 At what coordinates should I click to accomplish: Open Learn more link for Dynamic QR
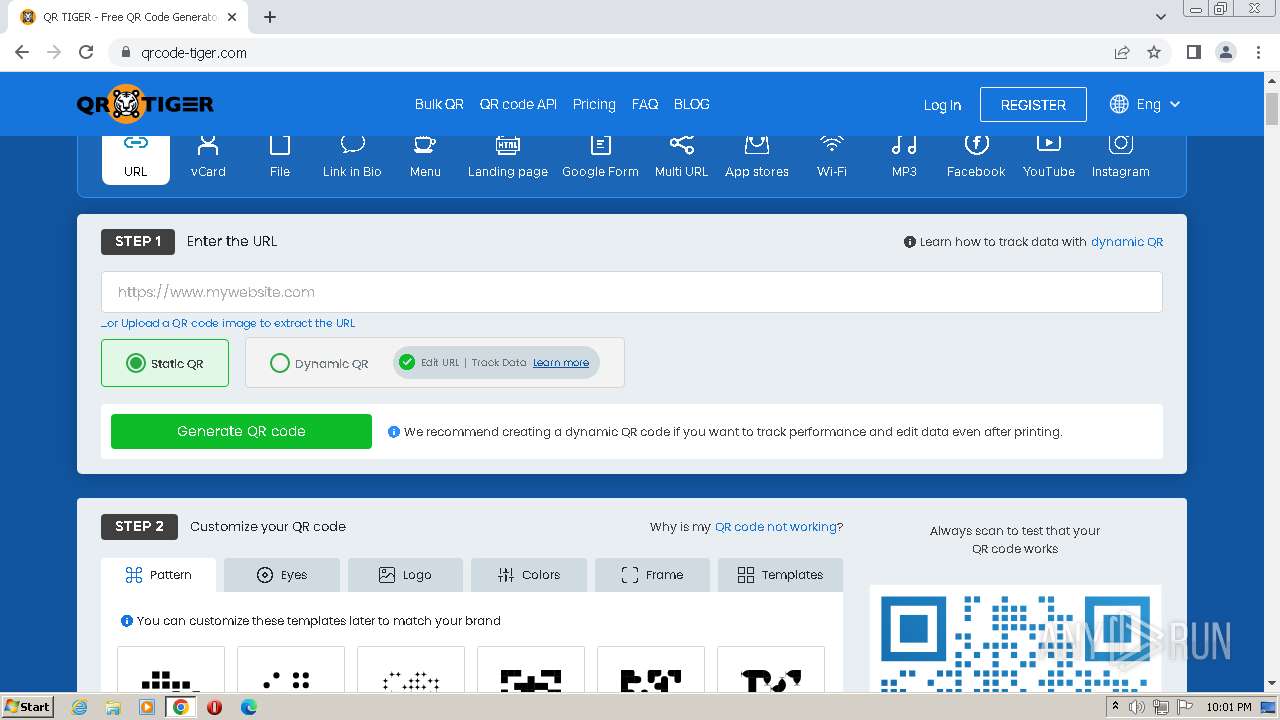561,363
